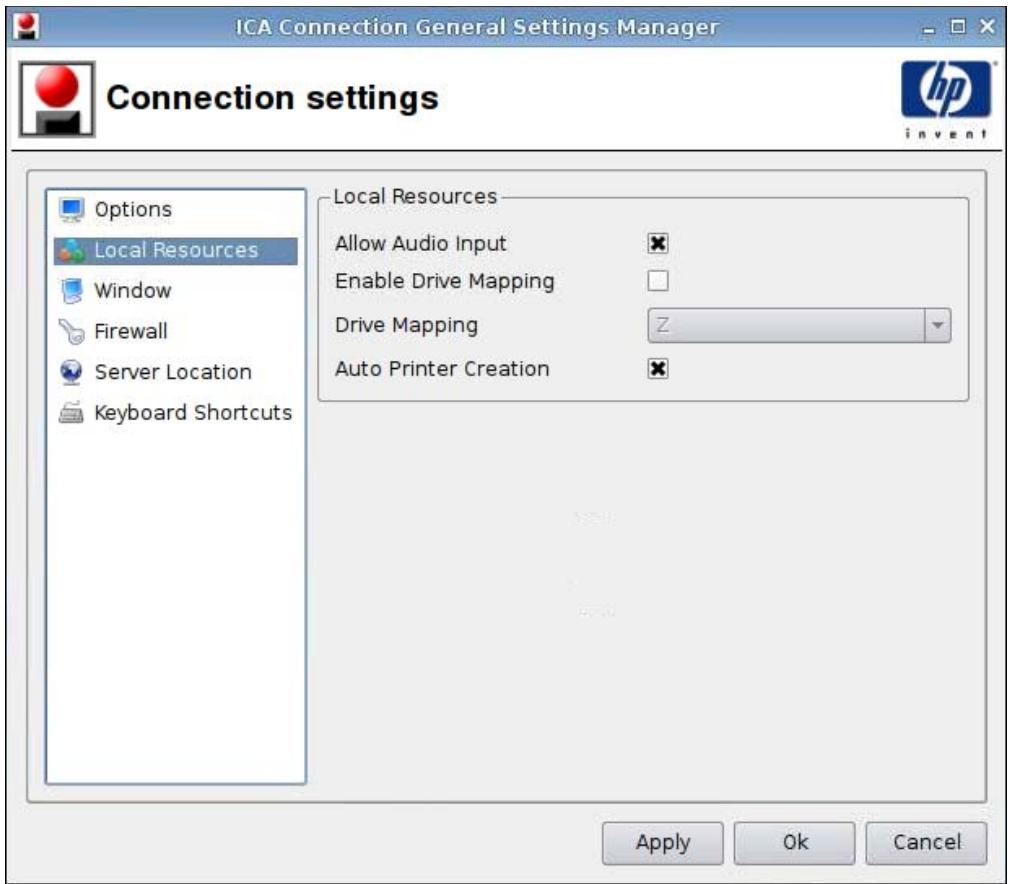Minimize the ICA settings window

click(x=929, y=28)
